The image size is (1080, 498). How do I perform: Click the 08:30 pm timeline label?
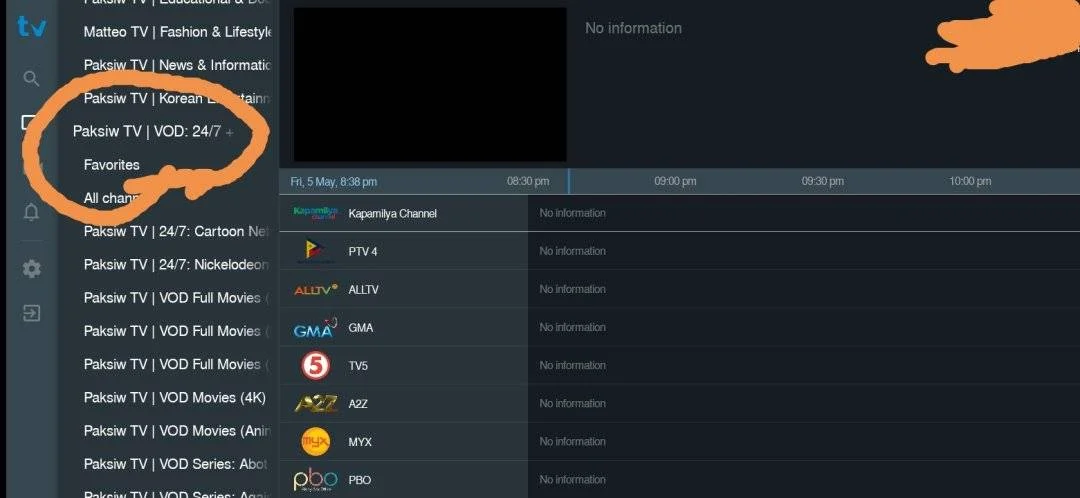[x=528, y=181]
